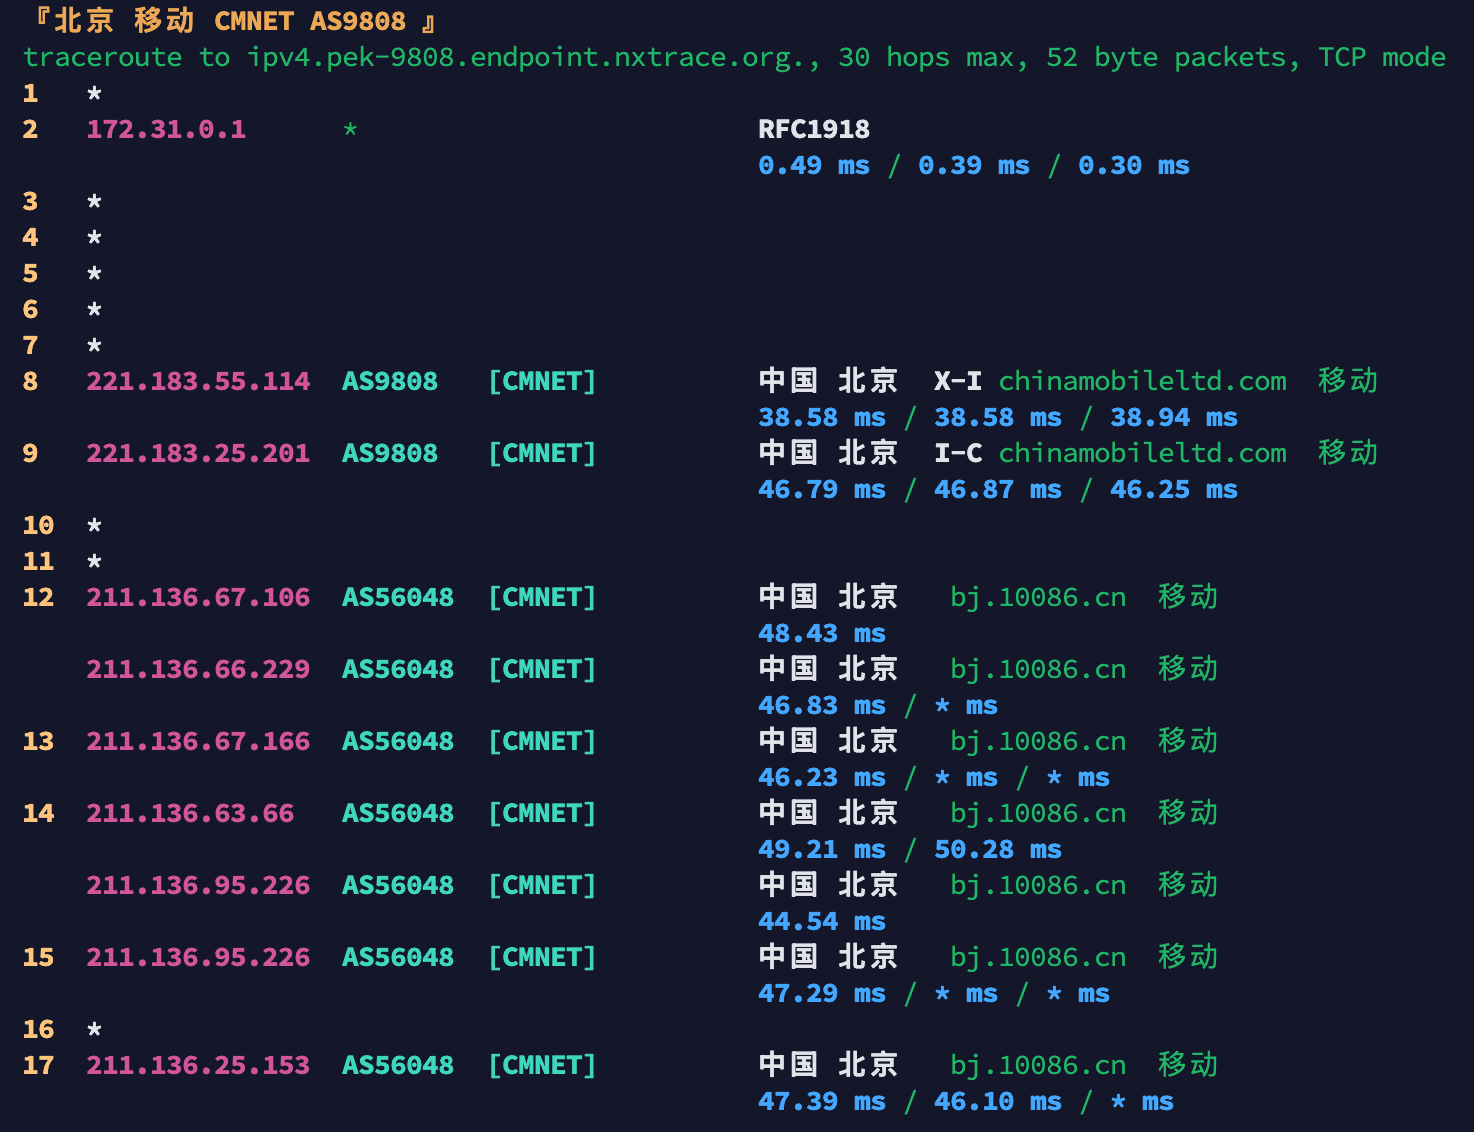Select the RFC1918 label

(x=814, y=130)
